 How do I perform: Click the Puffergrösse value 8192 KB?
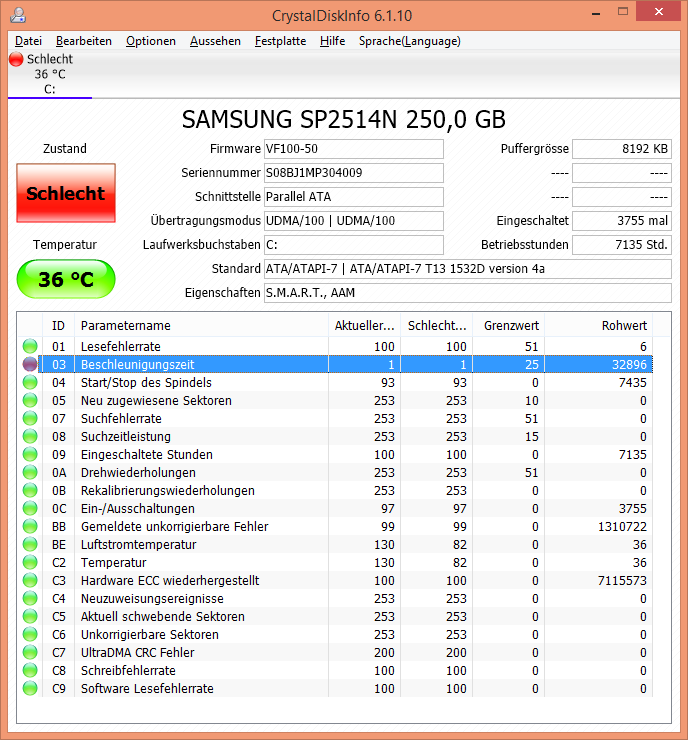point(622,149)
